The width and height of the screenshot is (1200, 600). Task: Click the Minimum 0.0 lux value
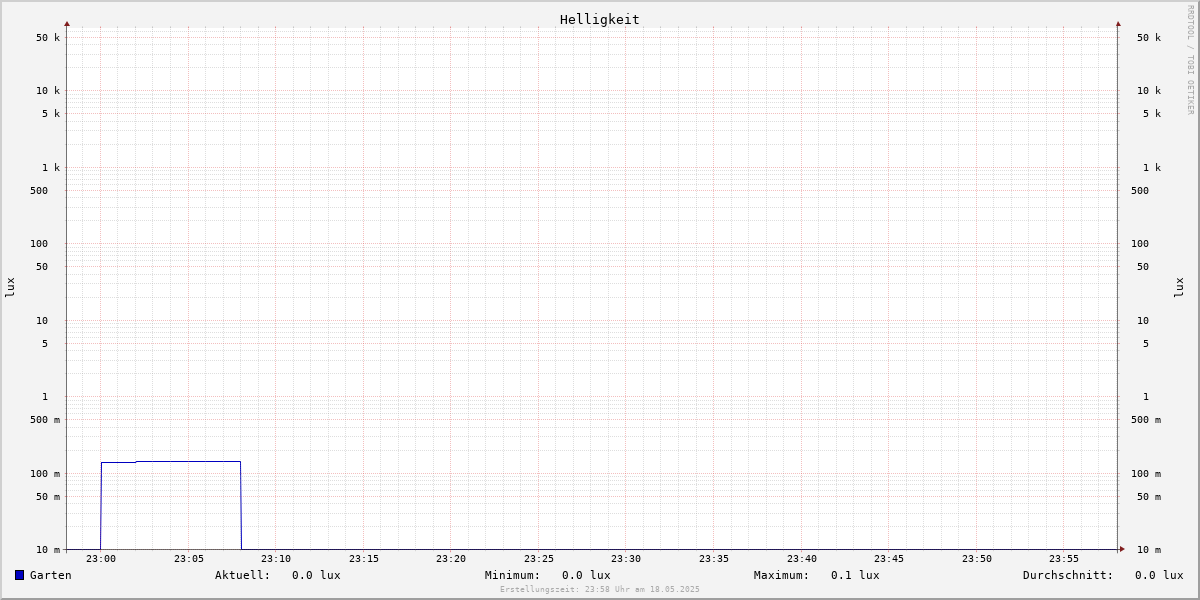[x=586, y=575]
